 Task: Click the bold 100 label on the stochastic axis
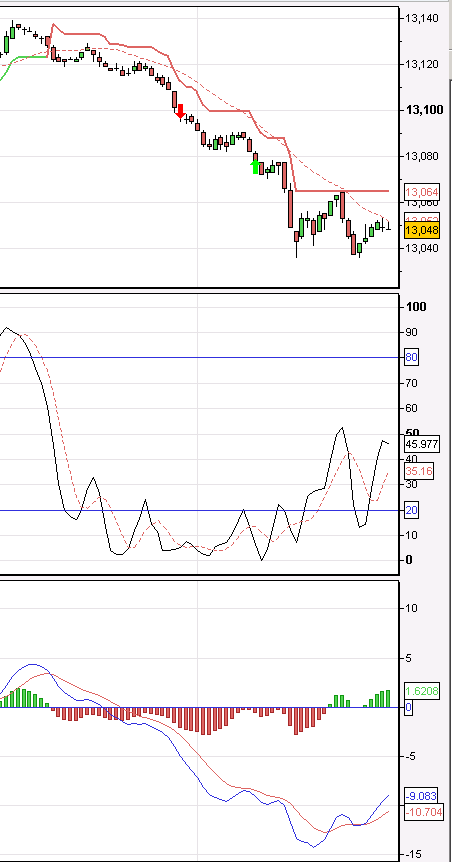tap(416, 307)
